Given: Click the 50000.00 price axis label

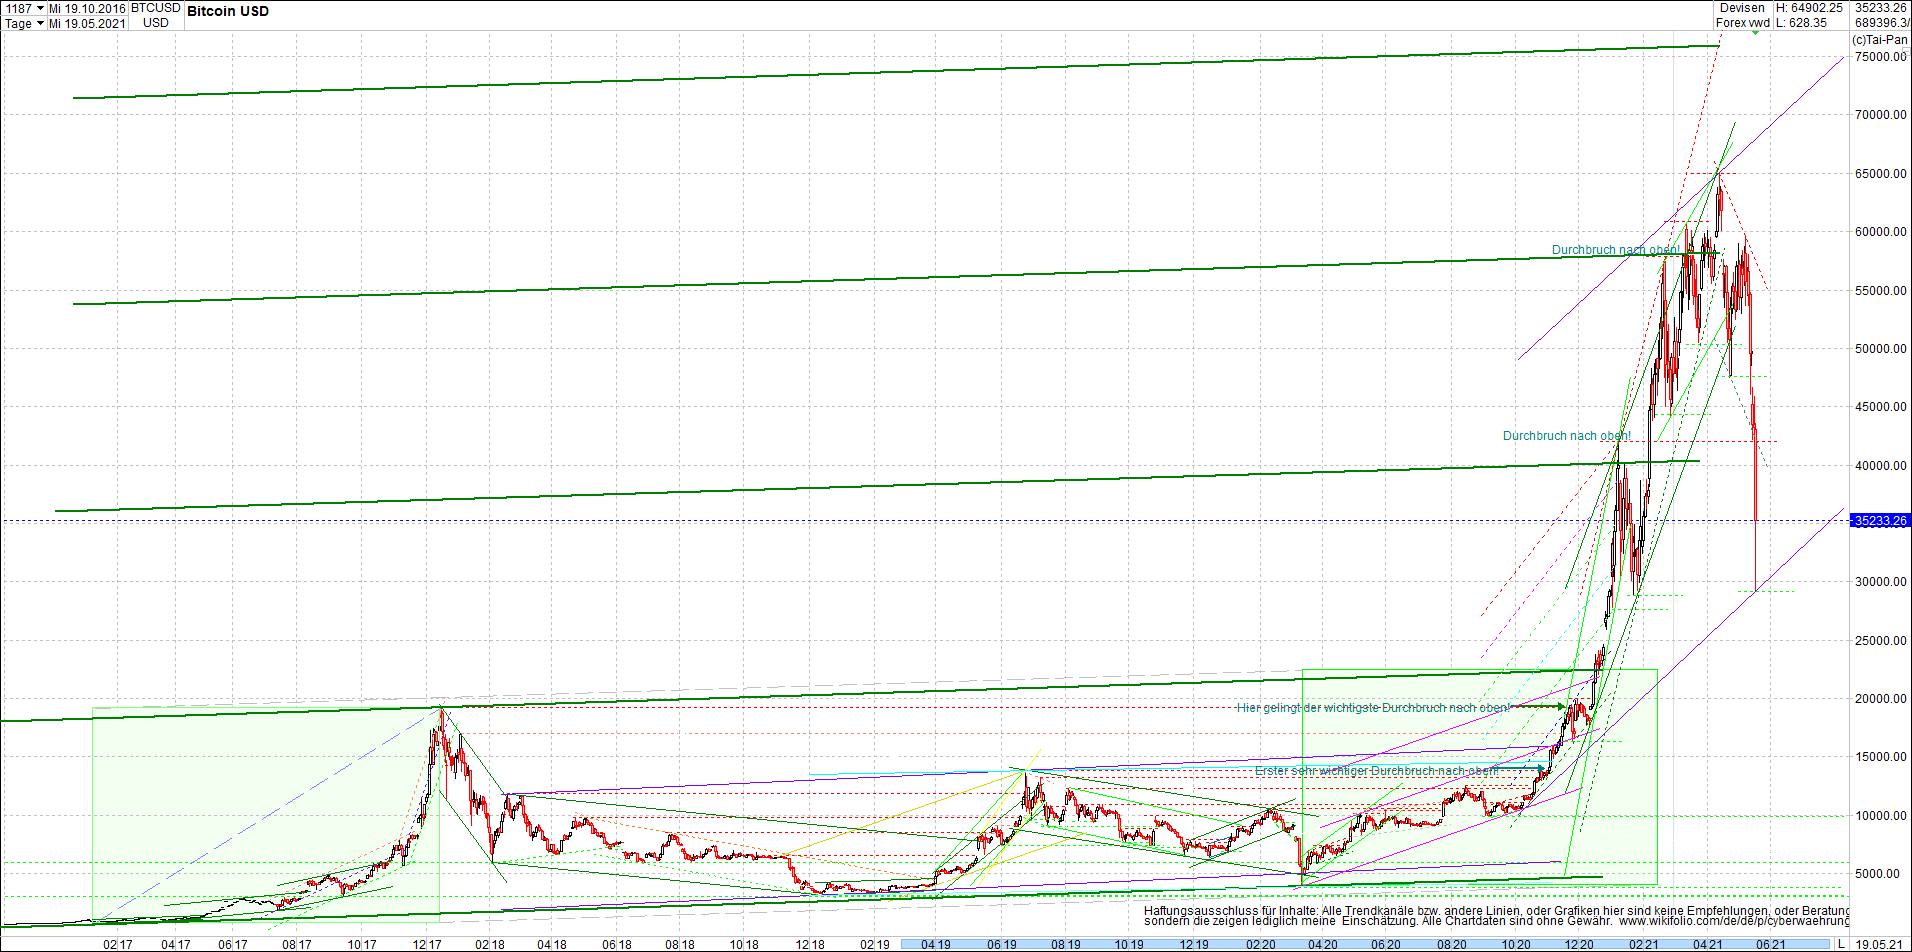Looking at the screenshot, I should (1881, 349).
